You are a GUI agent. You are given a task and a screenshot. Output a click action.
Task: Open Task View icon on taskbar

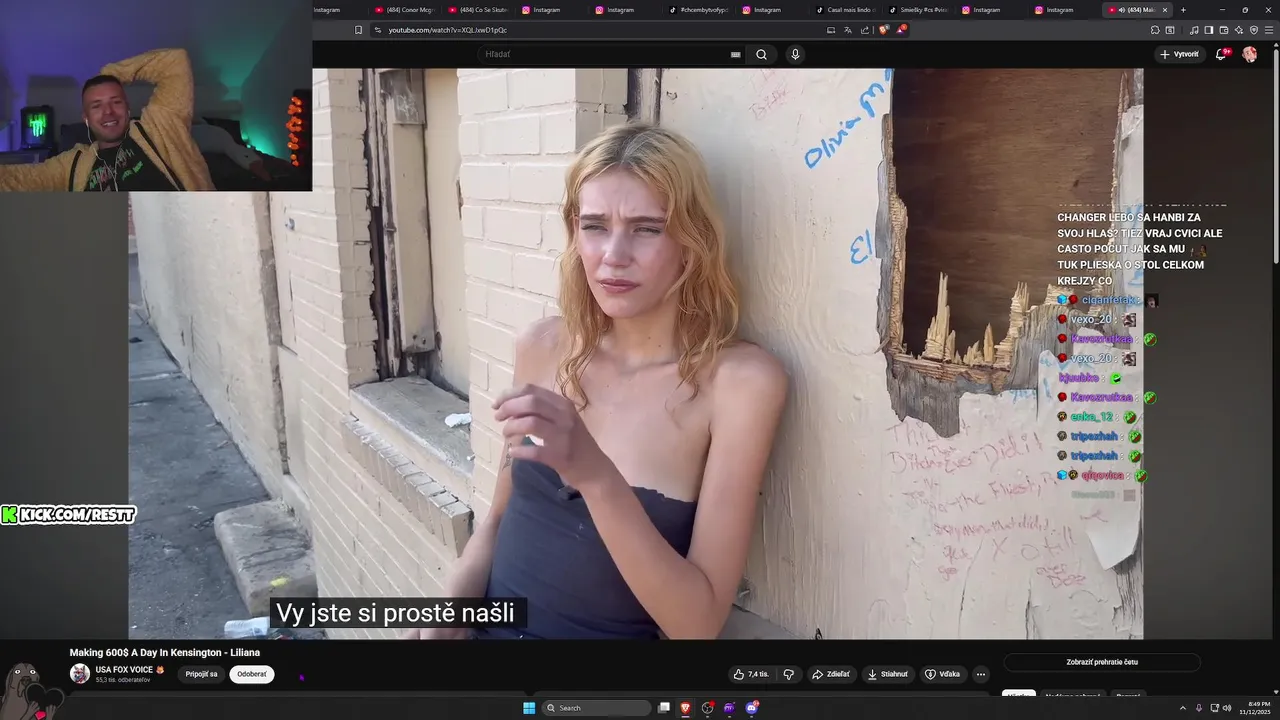(x=664, y=708)
